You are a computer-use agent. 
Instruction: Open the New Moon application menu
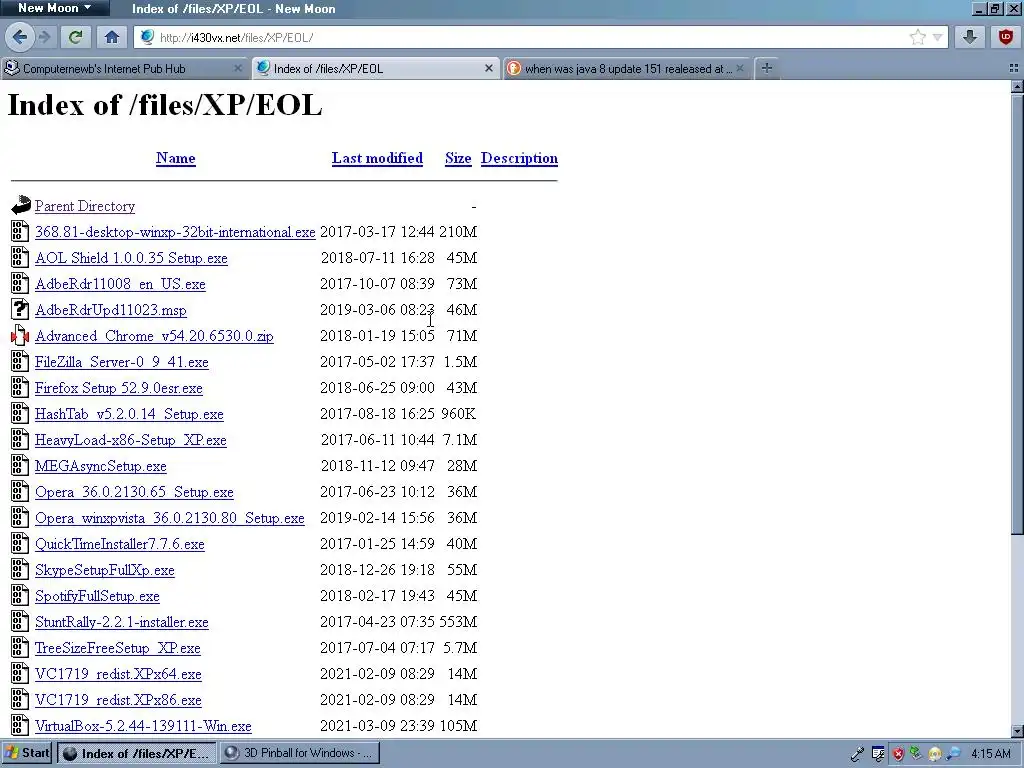pos(54,8)
